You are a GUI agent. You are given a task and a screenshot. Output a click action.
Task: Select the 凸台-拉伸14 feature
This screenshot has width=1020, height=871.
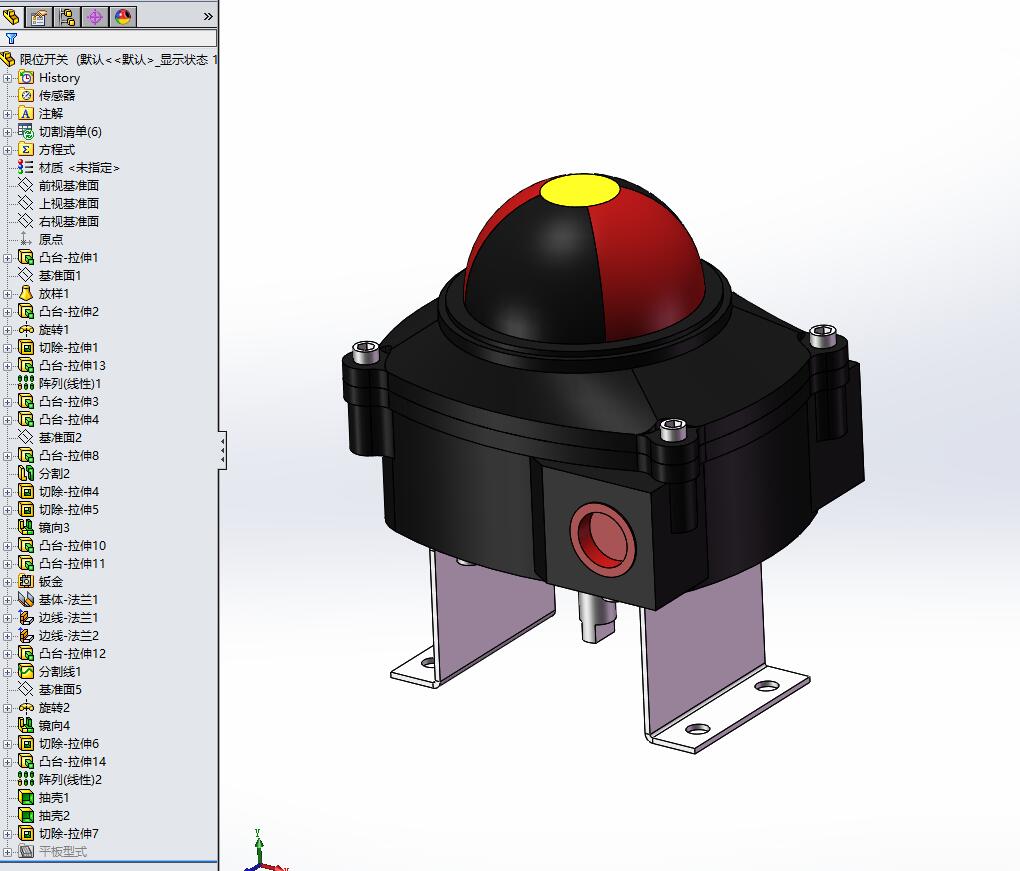[x=62, y=762]
